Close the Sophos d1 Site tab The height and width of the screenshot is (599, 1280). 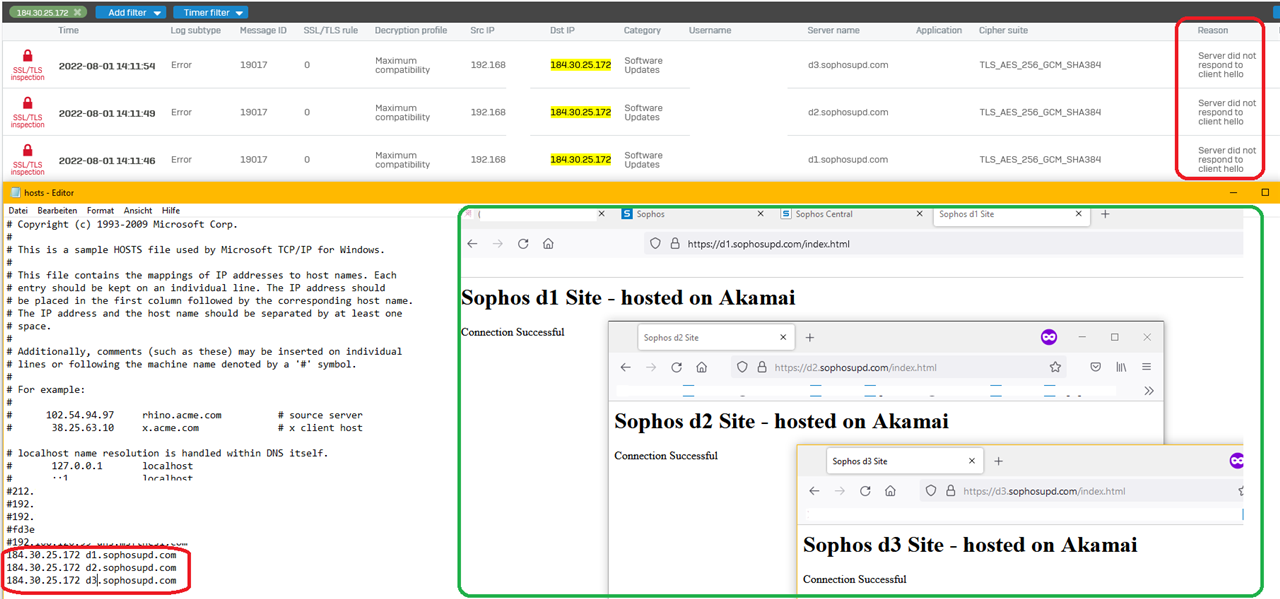[x=1079, y=214]
